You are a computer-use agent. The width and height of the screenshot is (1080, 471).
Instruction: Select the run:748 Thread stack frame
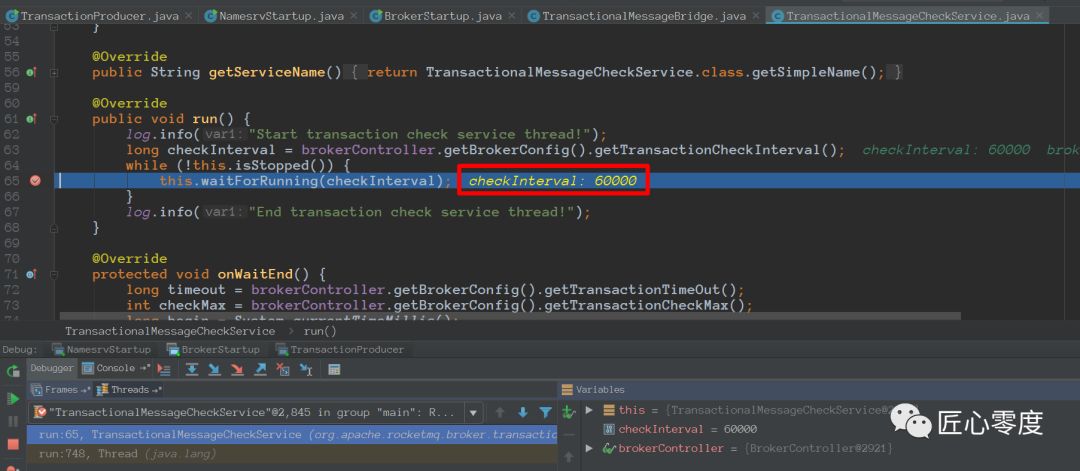click(x=292, y=454)
